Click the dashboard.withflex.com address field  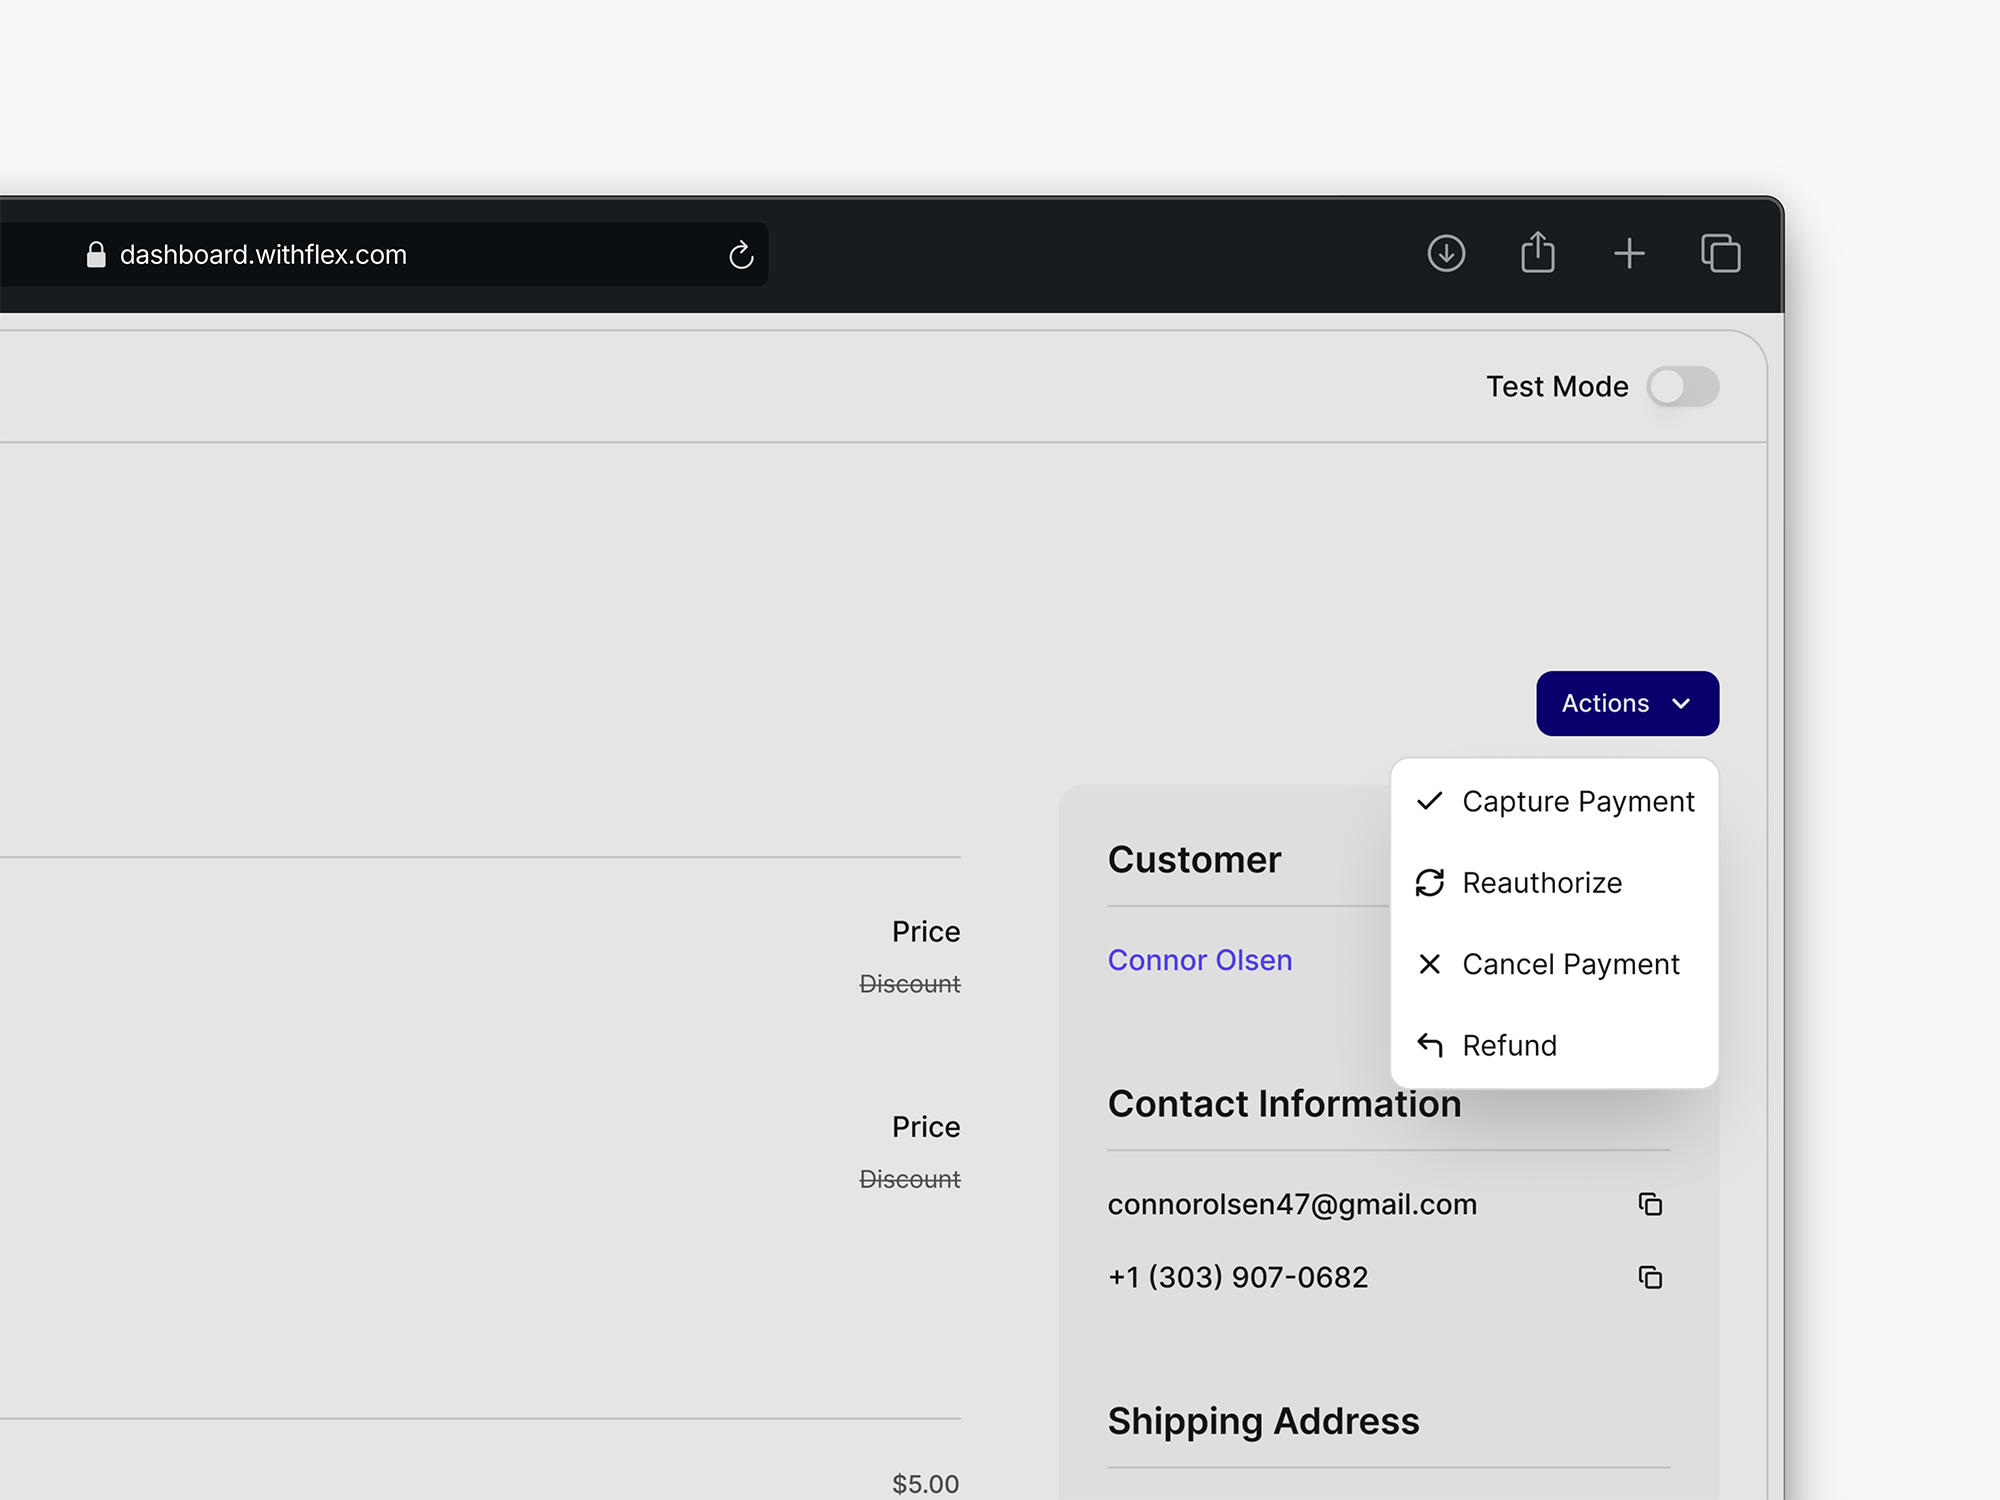click(400, 255)
